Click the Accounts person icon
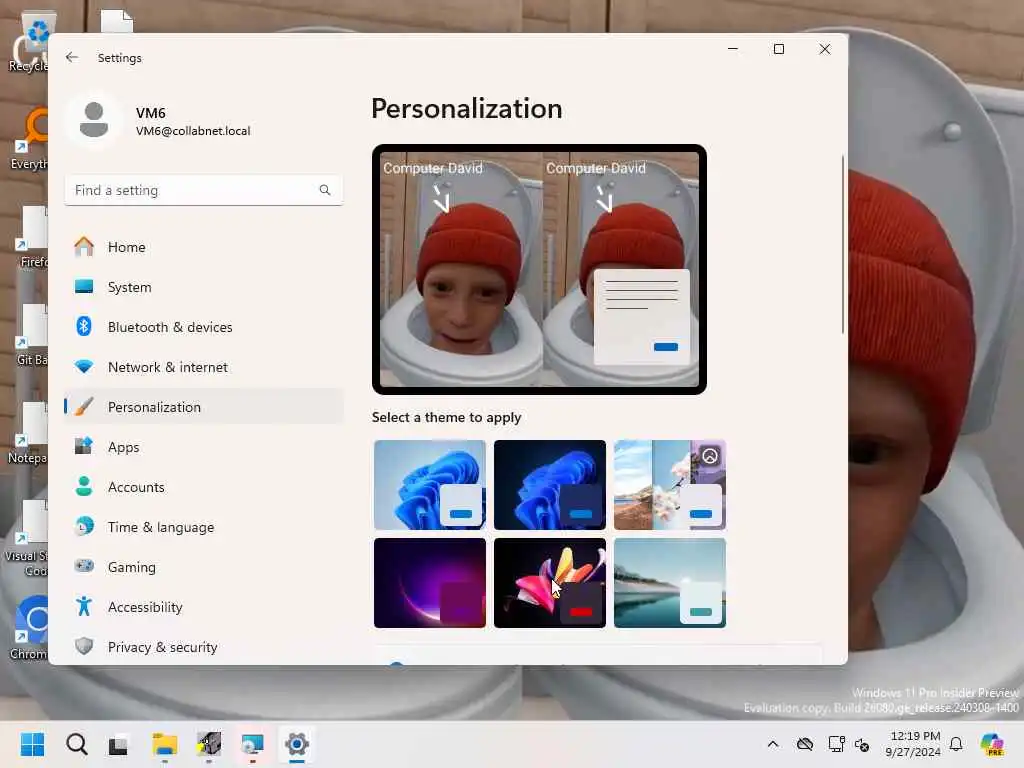The width and height of the screenshot is (1024, 768). [84, 487]
